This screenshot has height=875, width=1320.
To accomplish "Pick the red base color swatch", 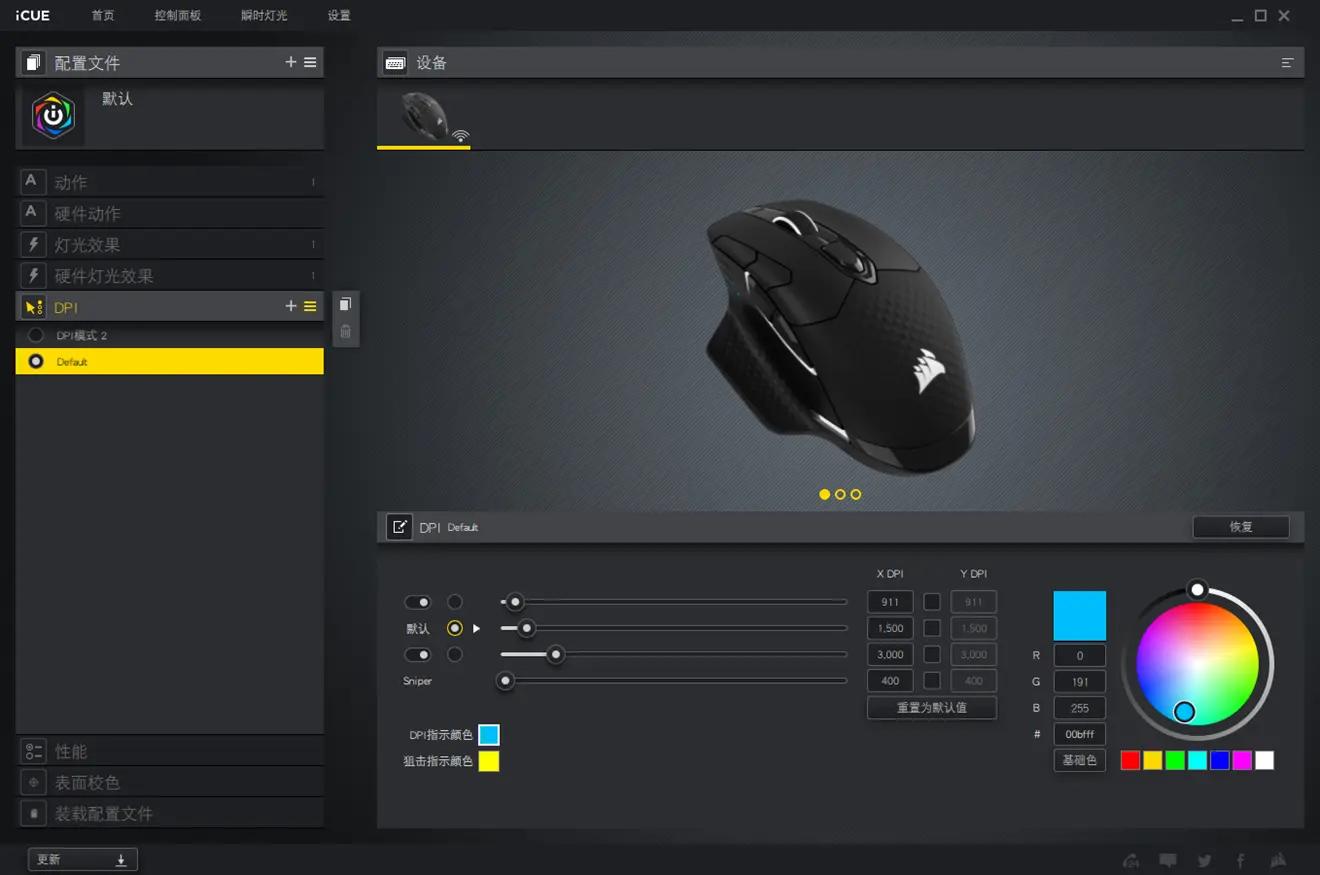I will (1130, 760).
